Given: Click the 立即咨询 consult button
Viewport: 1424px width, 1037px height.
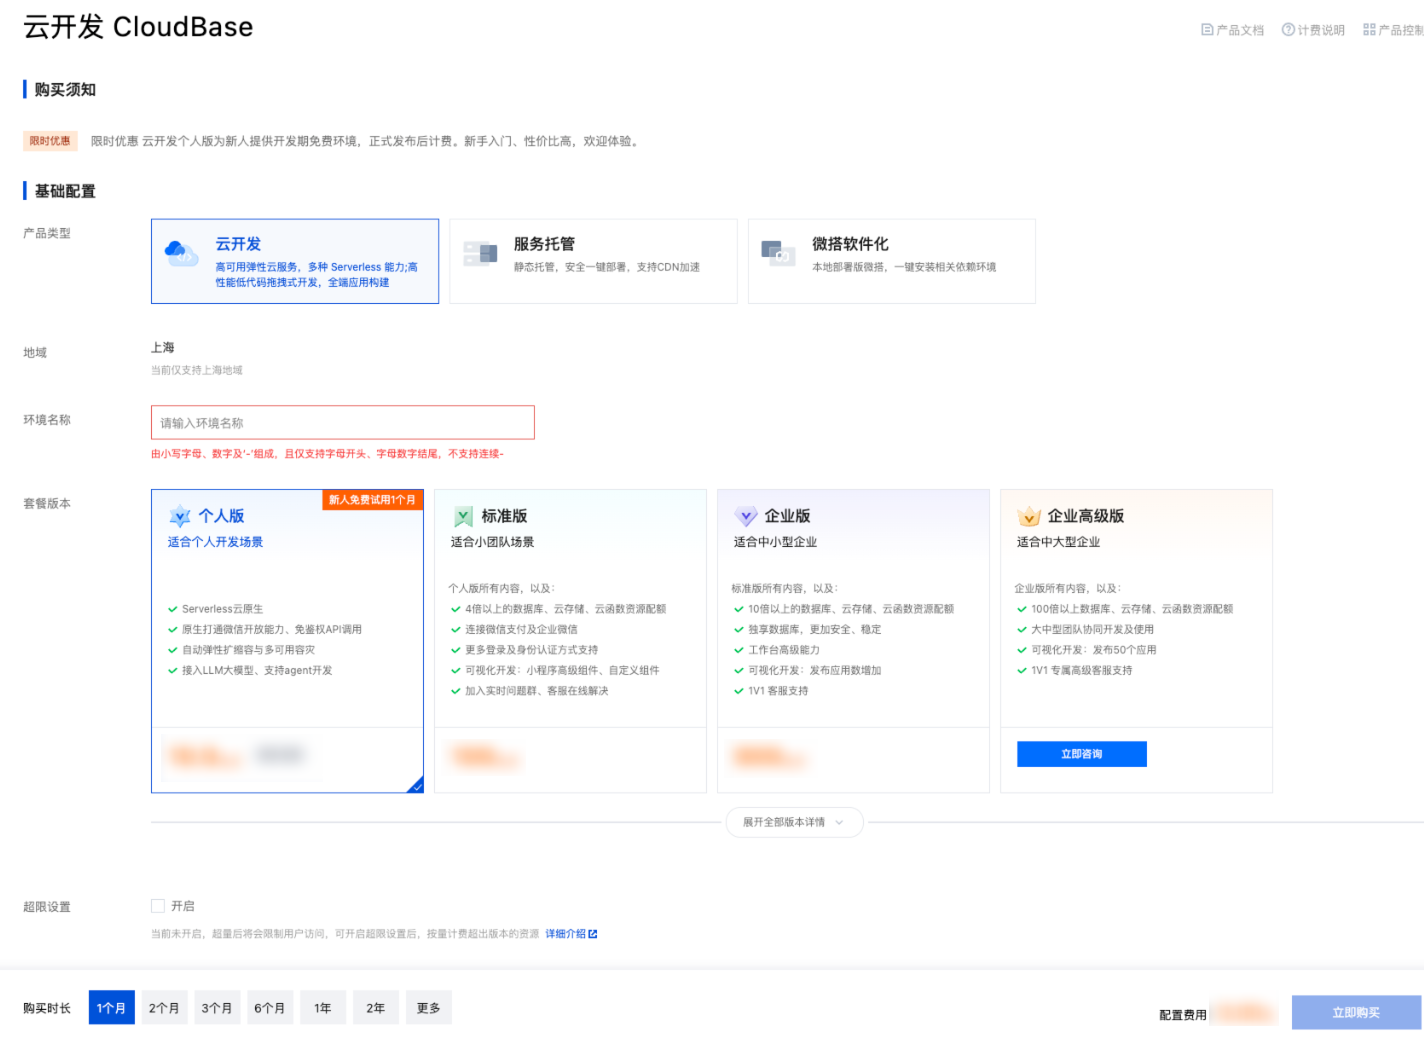Looking at the screenshot, I should point(1082,754).
